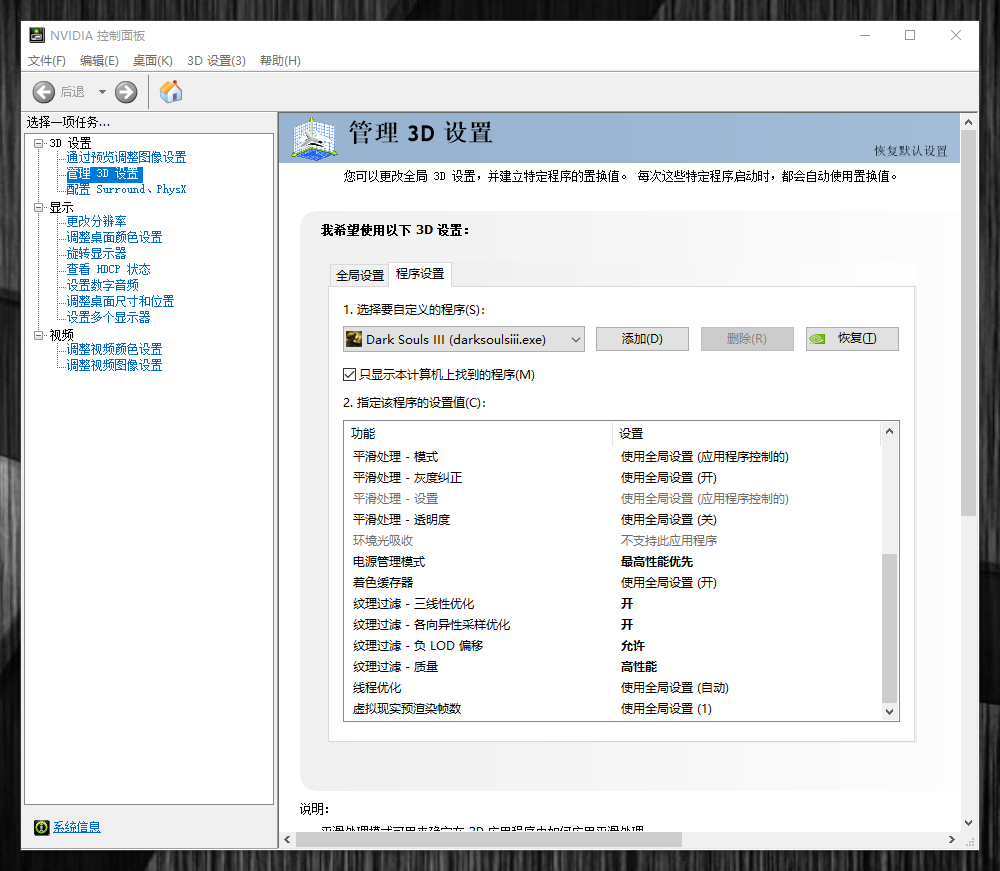Select the 着色缓存器 row
Screen dimensions: 1000x871
pyautogui.click(x=612, y=583)
